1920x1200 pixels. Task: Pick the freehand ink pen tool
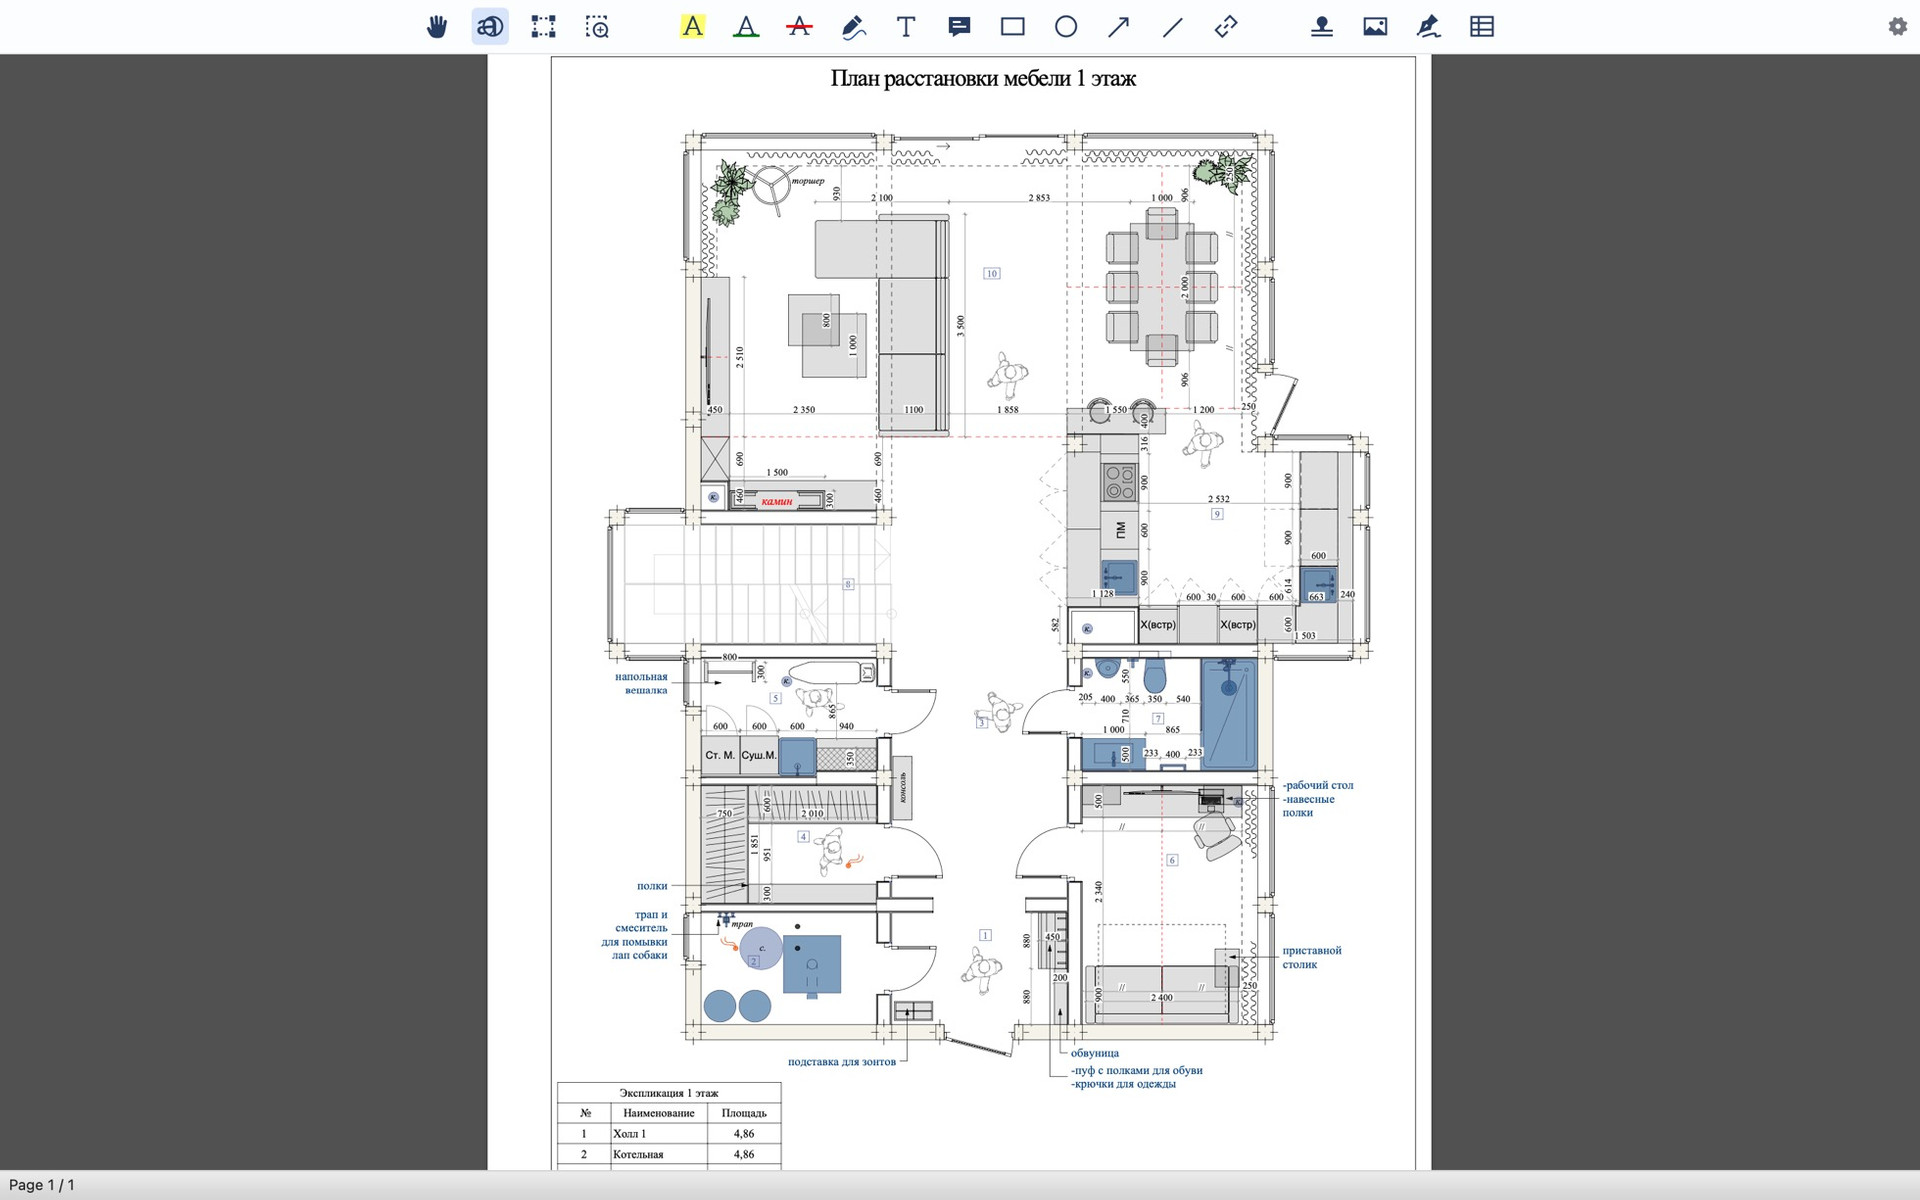click(x=853, y=27)
